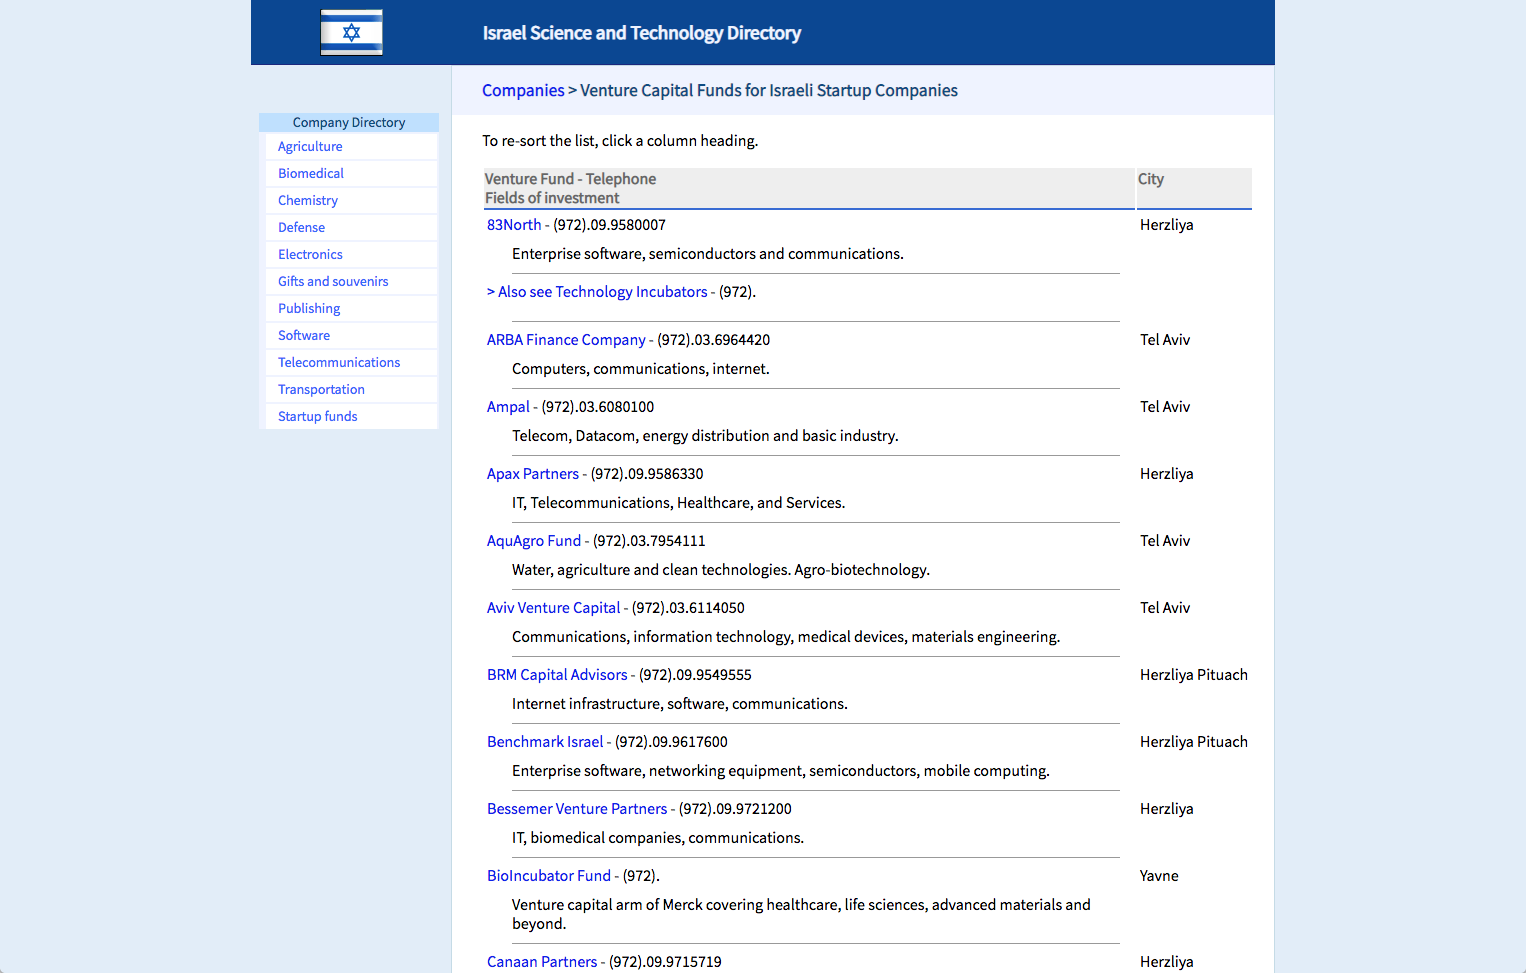
Task: Click Aviv Venture Capital phone (972).03.6114050
Action: point(688,608)
